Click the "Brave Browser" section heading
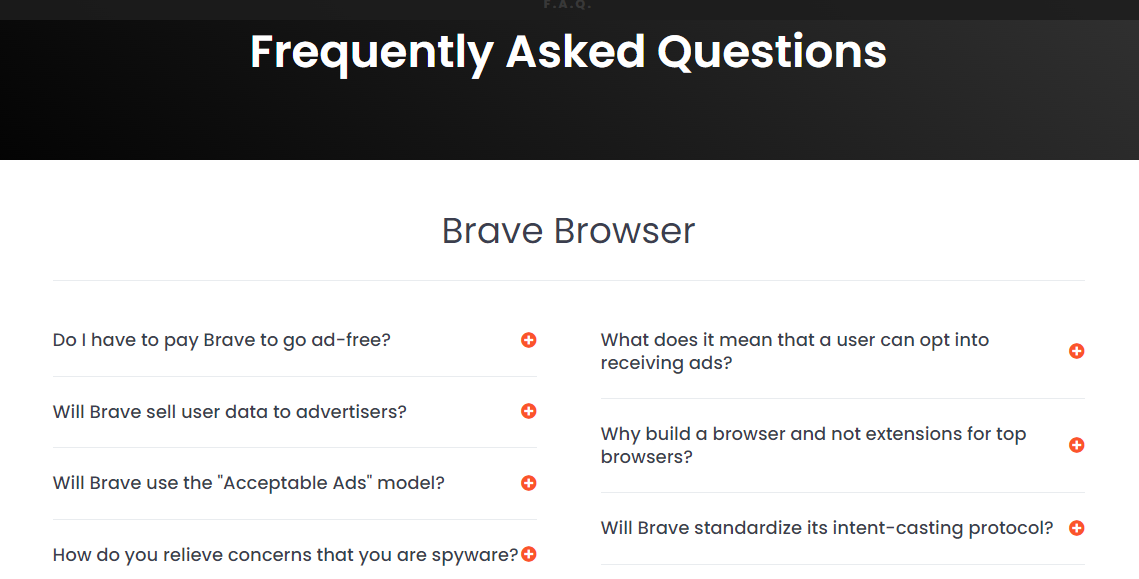Screen dimensions: 1139x579 [568, 230]
